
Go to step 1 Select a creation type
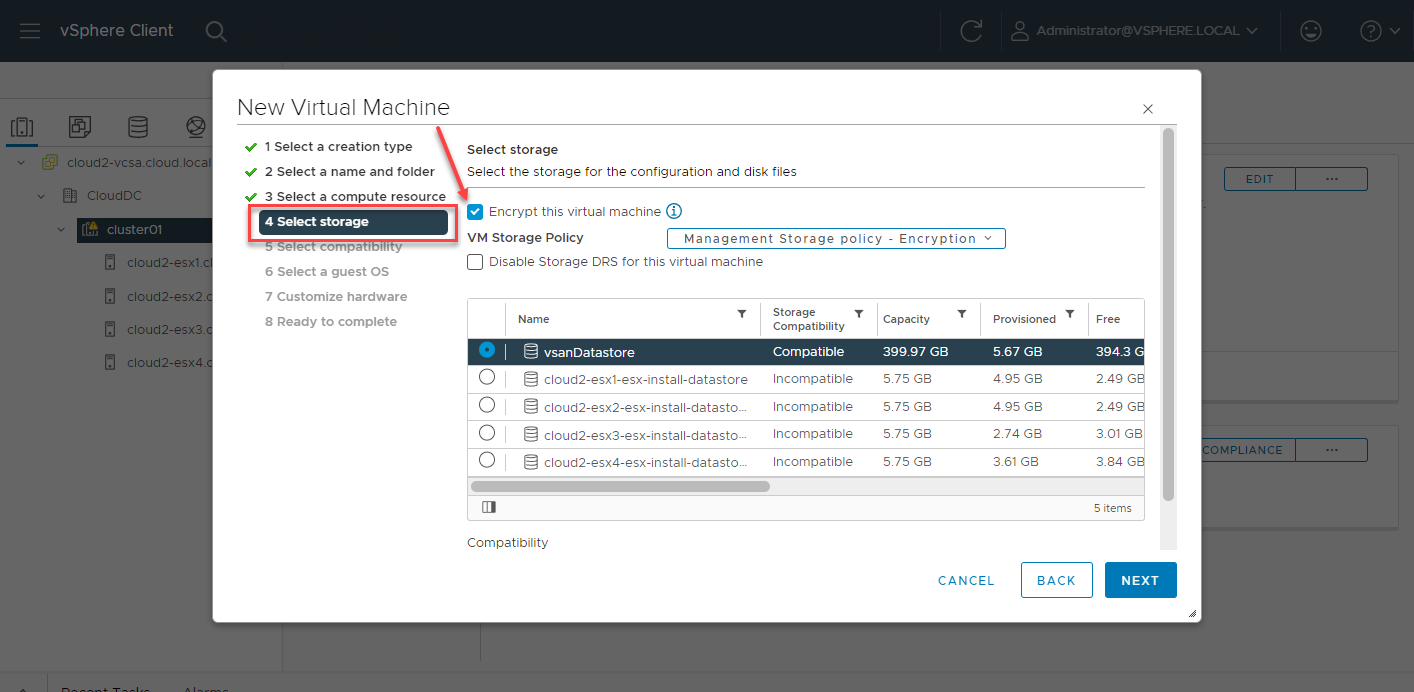pyautogui.click(x=338, y=147)
